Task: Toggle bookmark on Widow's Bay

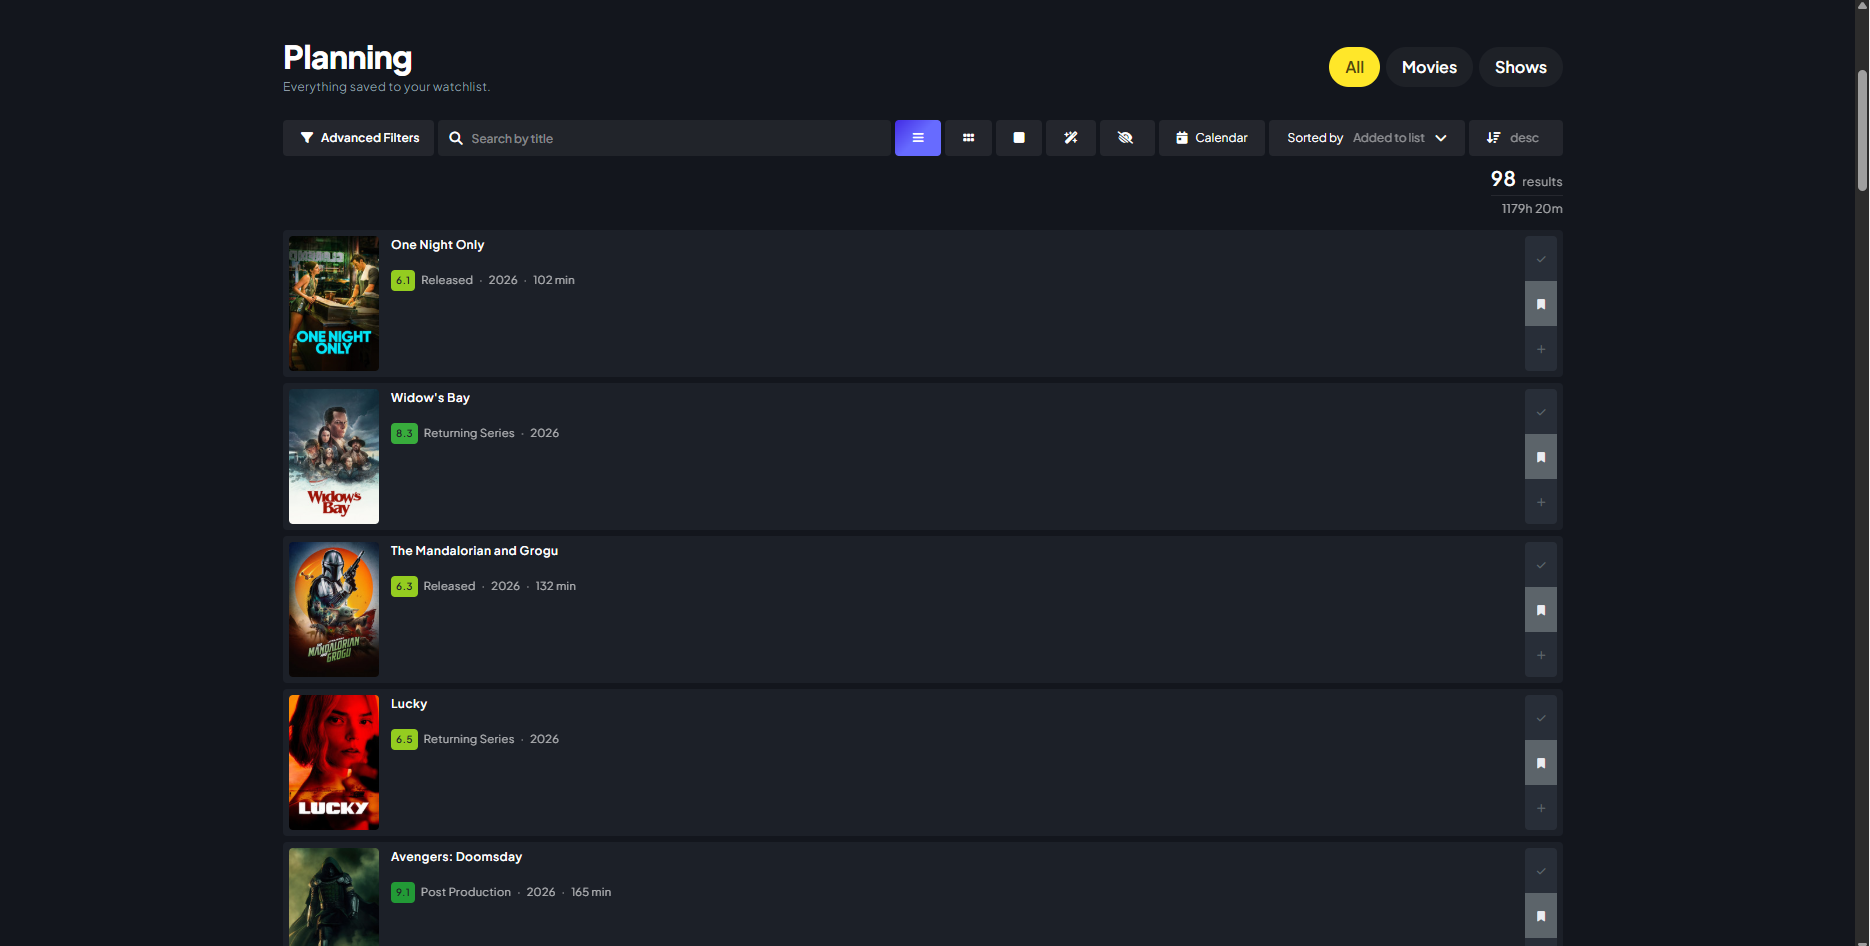Action: [x=1541, y=457]
